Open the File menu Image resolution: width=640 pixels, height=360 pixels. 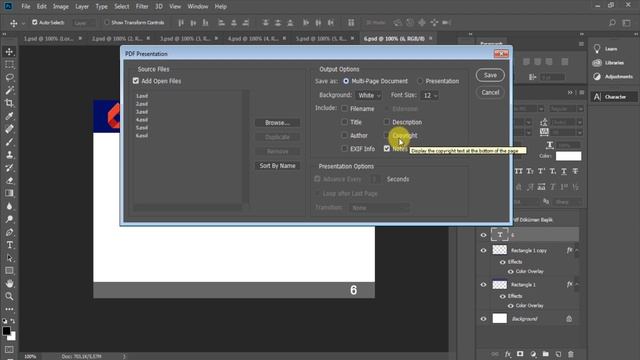pos(26,7)
